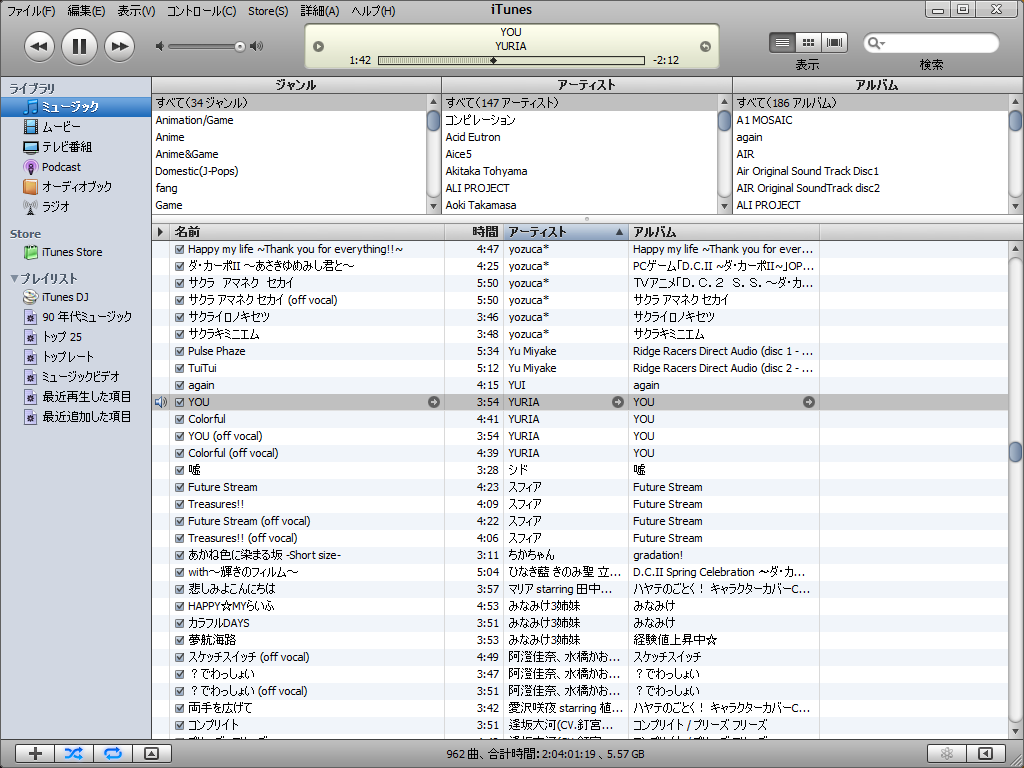Click the arrow in the YOU album cell
The height and width of the screenshot is (768, 1024).
pos(808,402)
